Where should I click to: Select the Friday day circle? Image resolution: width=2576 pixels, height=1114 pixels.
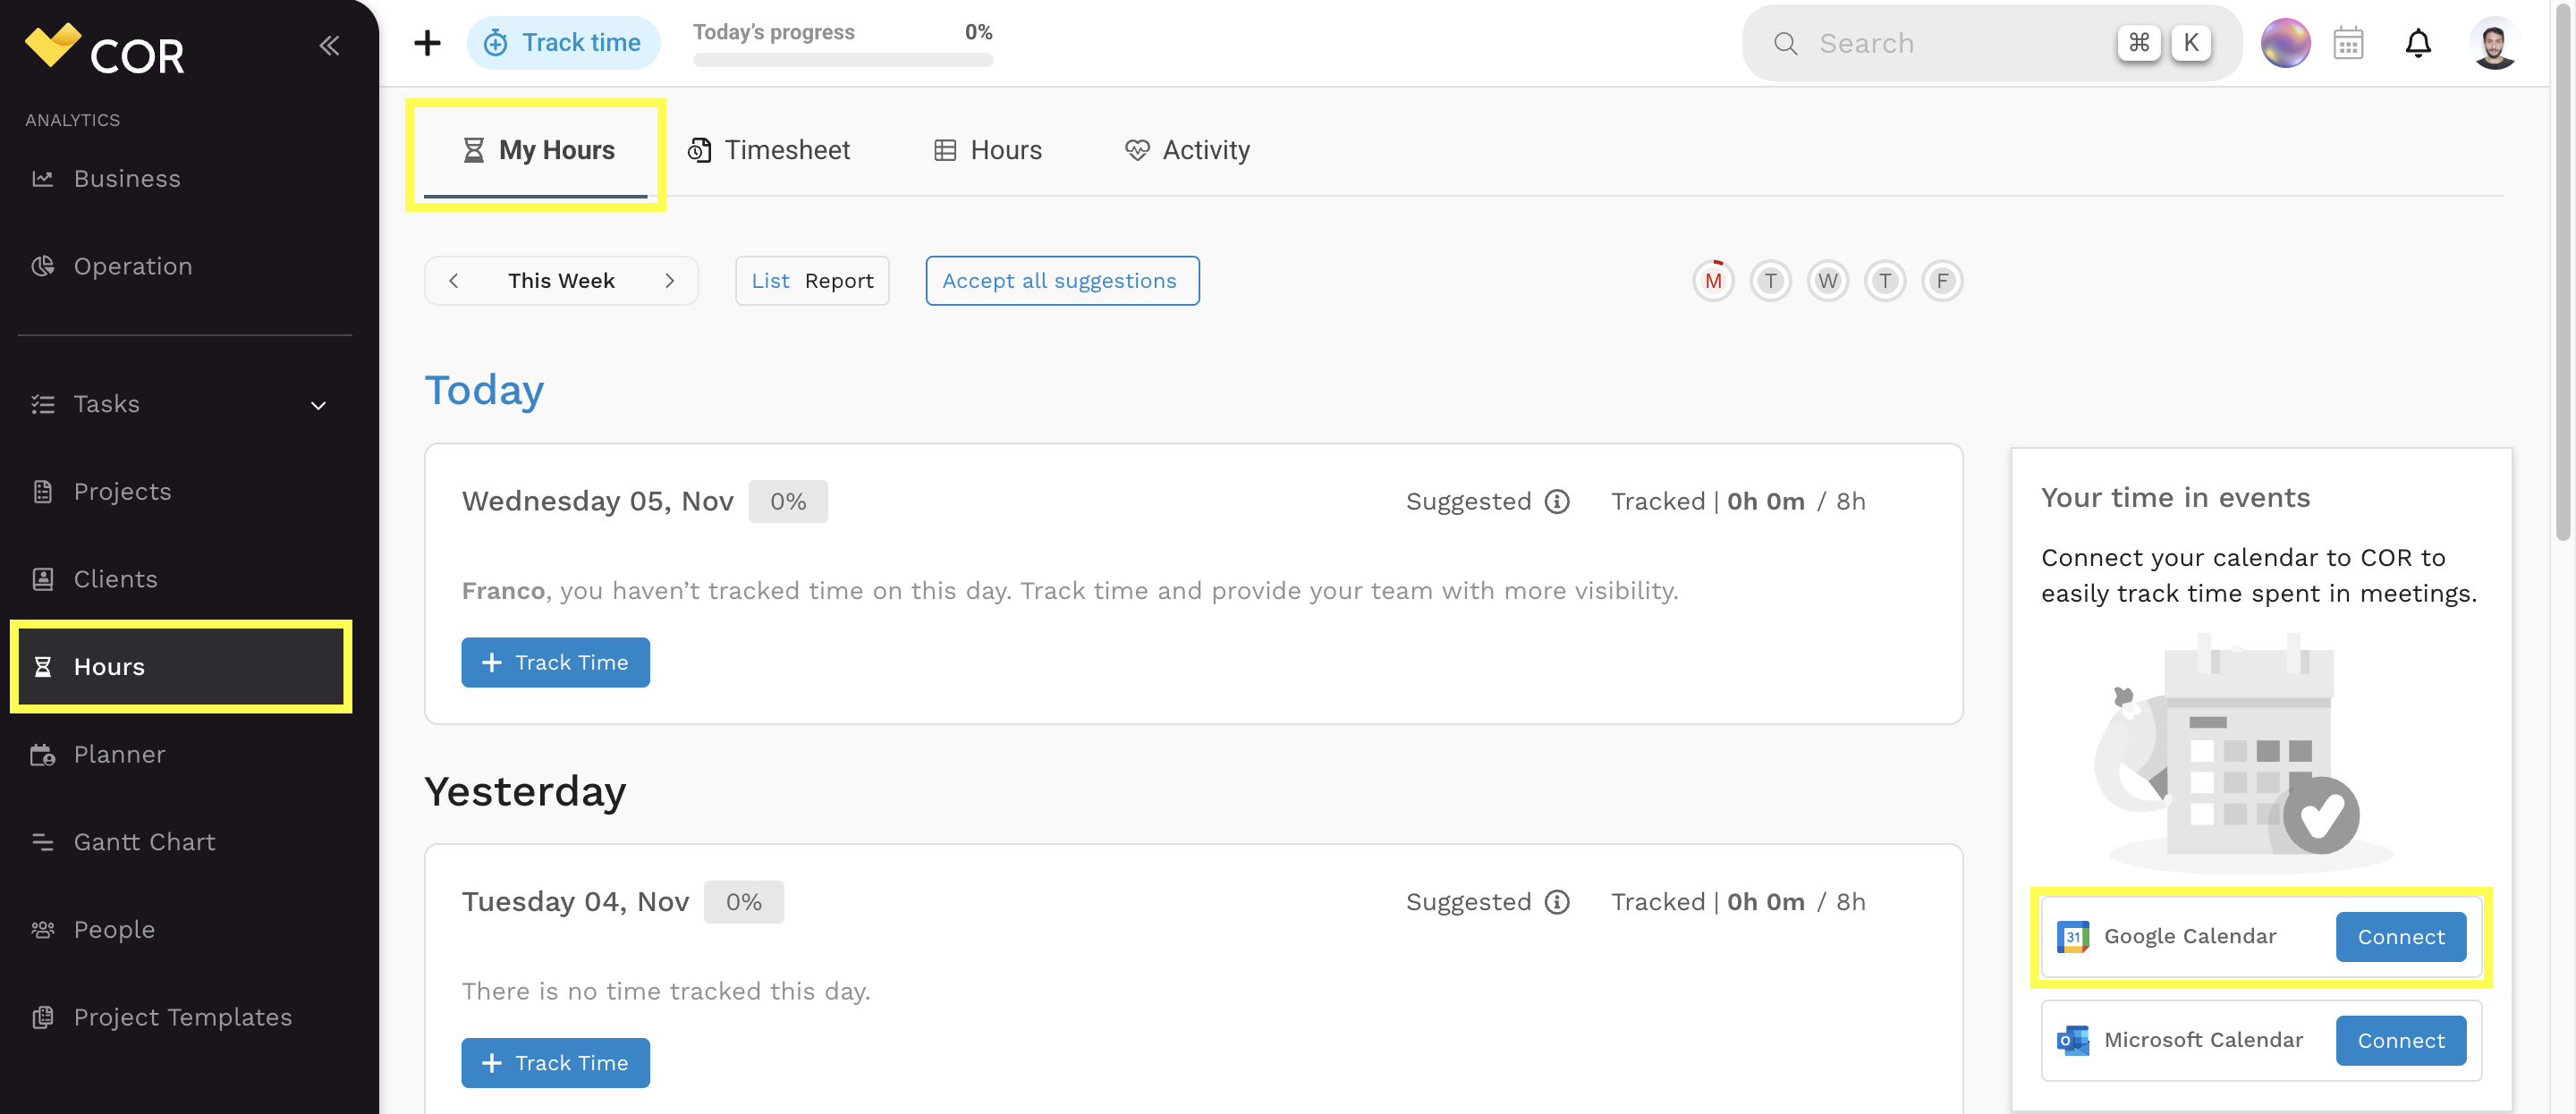point(1942,281)
